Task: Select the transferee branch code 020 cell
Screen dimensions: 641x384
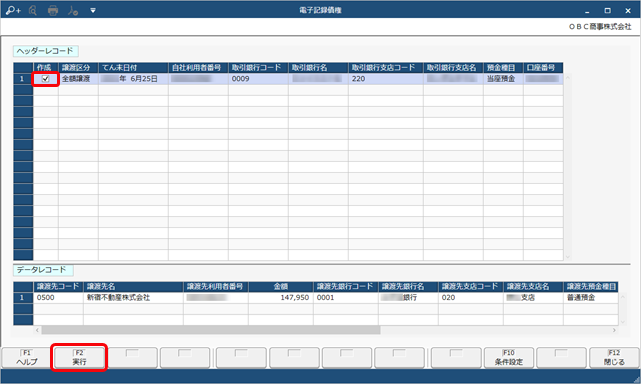Action: [x=471, y=298]
